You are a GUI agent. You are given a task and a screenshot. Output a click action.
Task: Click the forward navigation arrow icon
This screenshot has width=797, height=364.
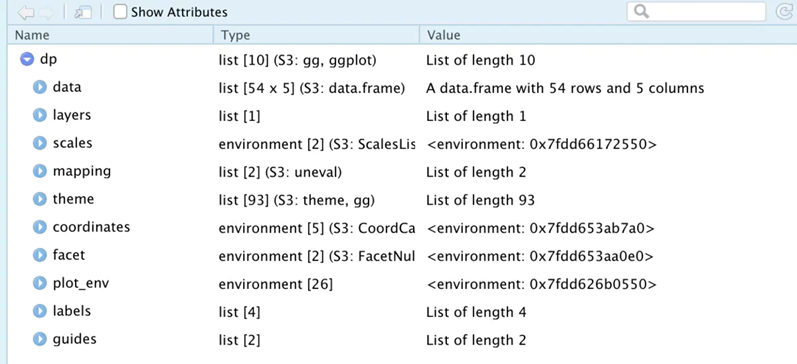click(45, 12)
